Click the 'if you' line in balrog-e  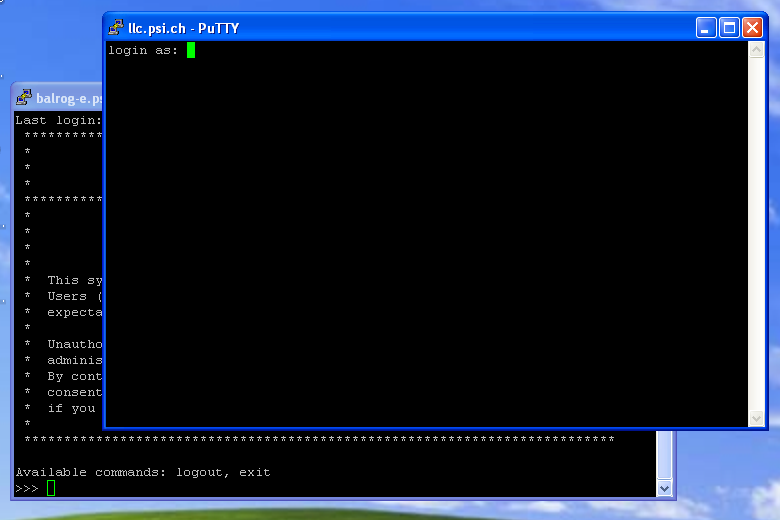[71, 409]
